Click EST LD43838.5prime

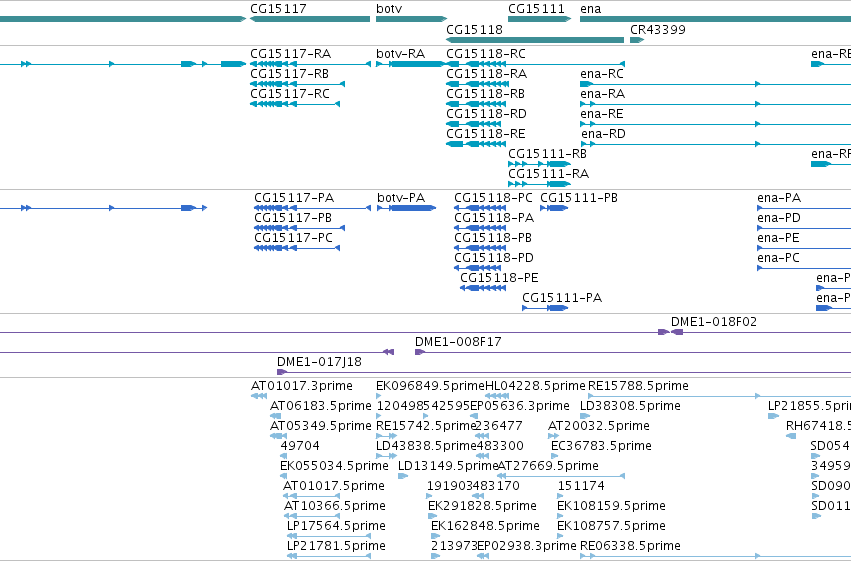pyautogui.click(x=426, y=446)
